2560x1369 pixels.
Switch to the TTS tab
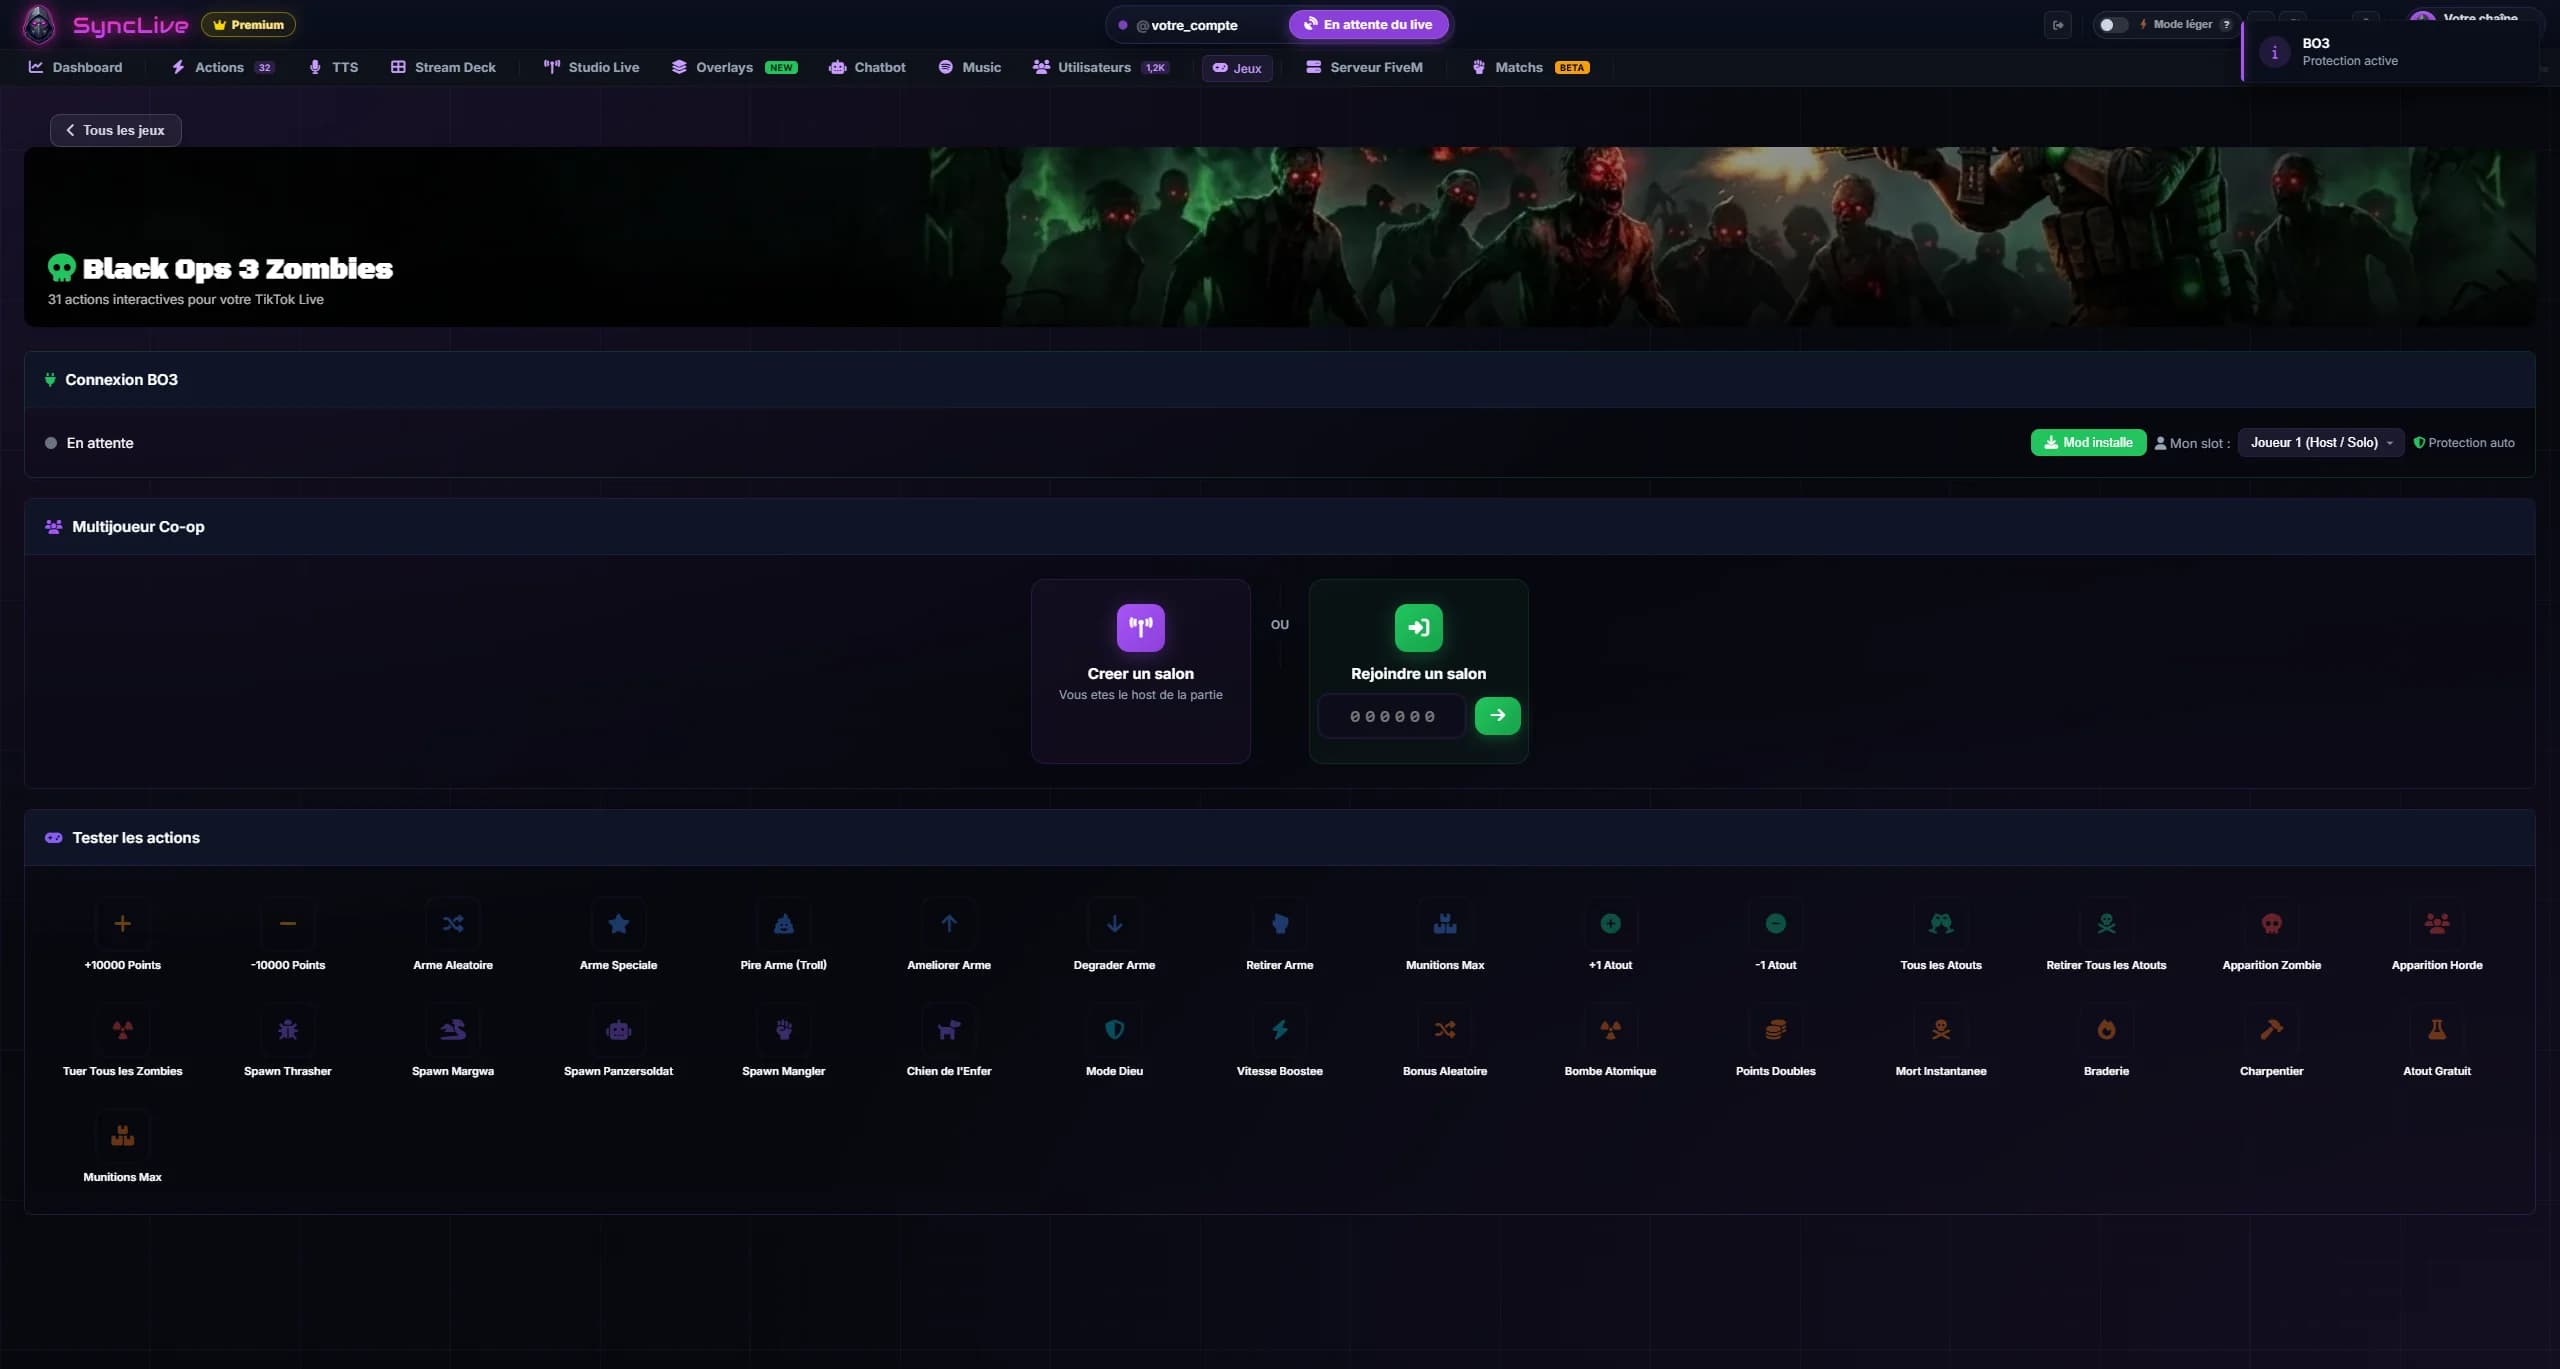click(334, 68)
